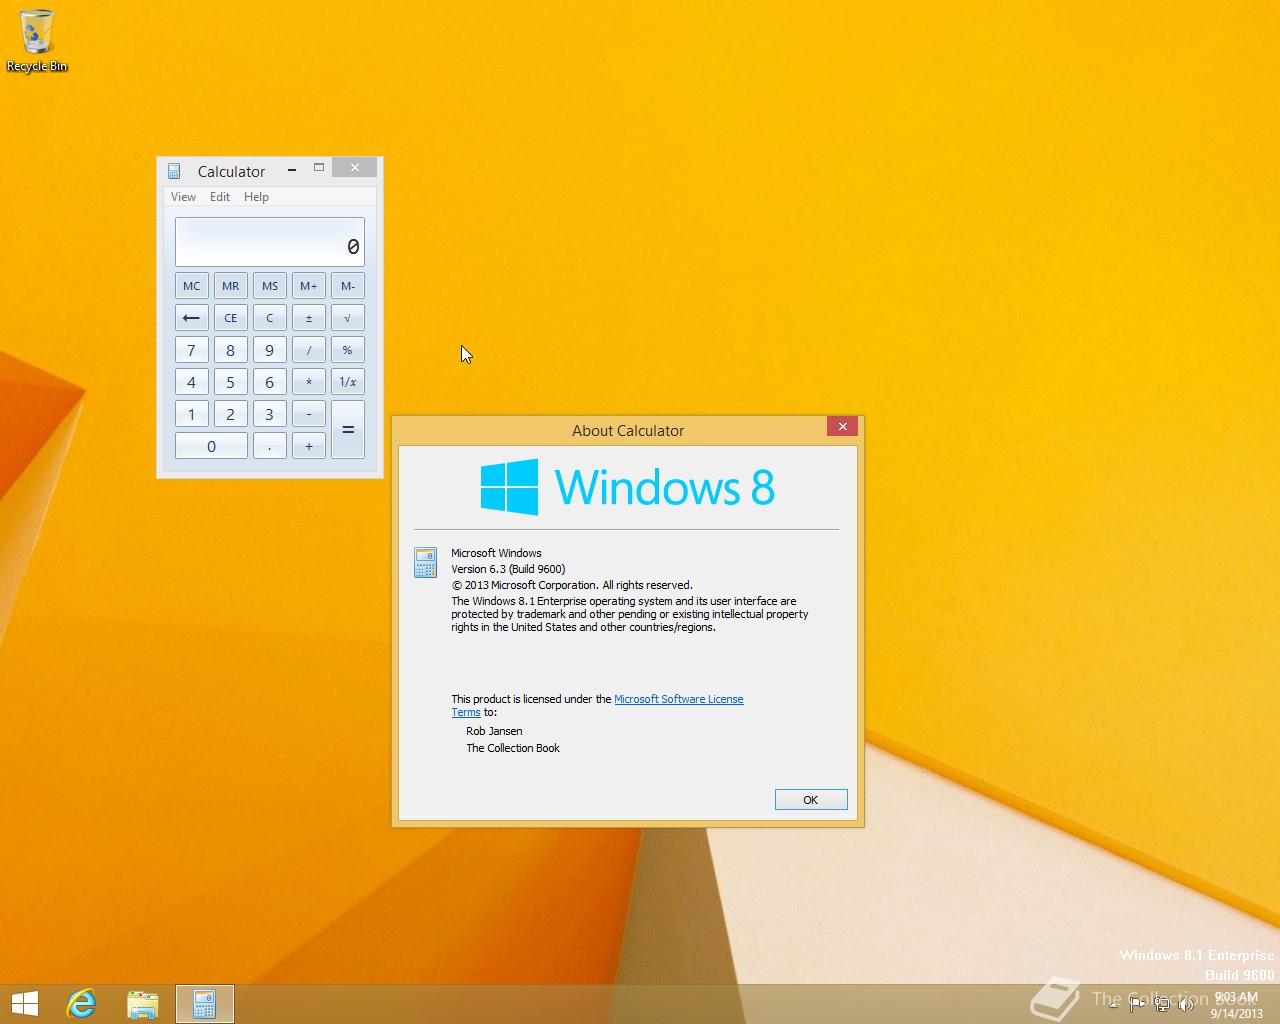The image size is (1280, 1024).
Task: Click the MC memory clear button
Action: pos(192,286)
